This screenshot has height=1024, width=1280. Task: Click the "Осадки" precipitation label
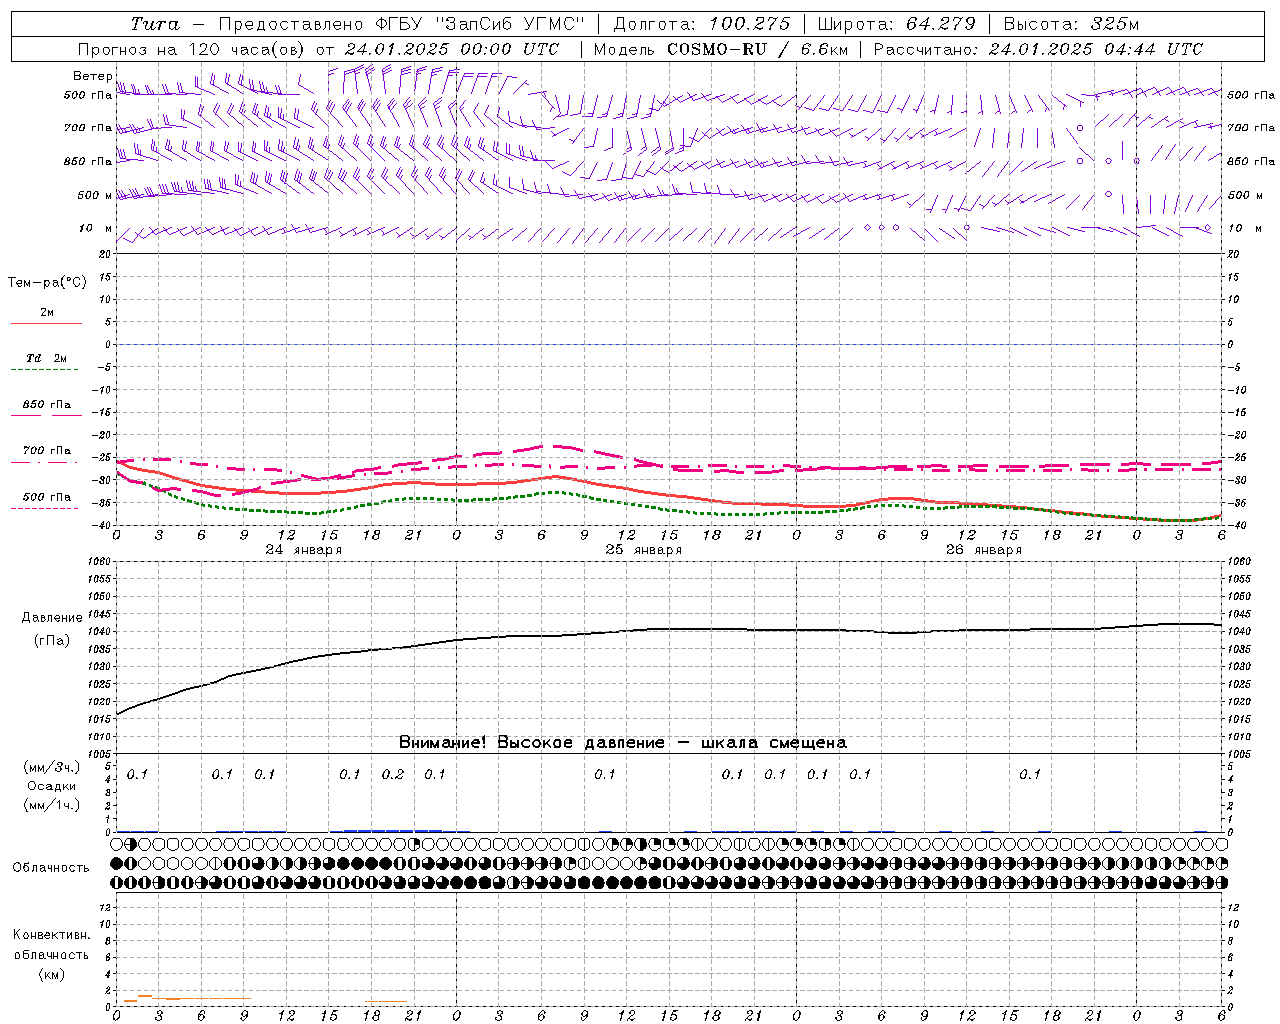(x=52, y=786)
